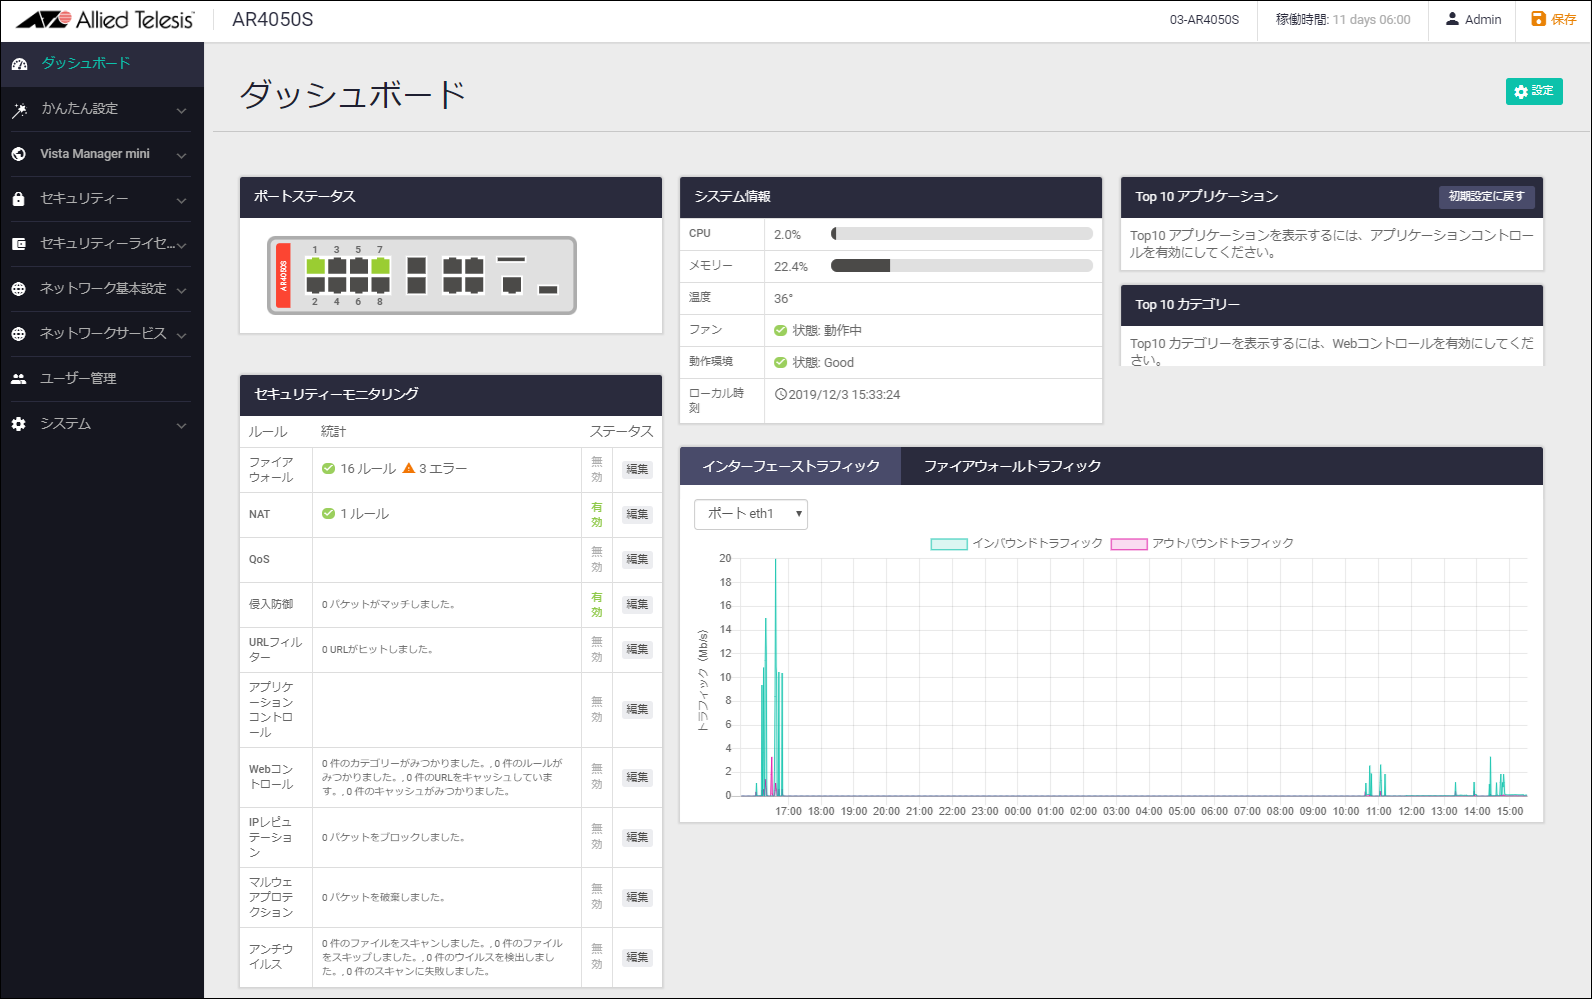Click port 1 on the switch diagram
This screenshot has width=1592, height=999.
(315, 265)
